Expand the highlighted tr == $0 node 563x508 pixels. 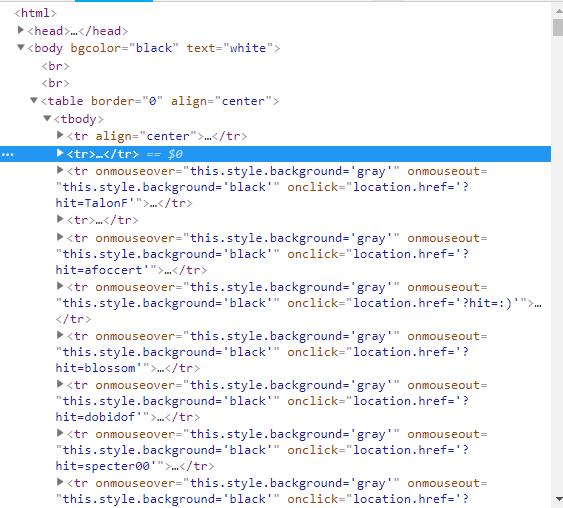pyautogui.click(x=60, y=153)
